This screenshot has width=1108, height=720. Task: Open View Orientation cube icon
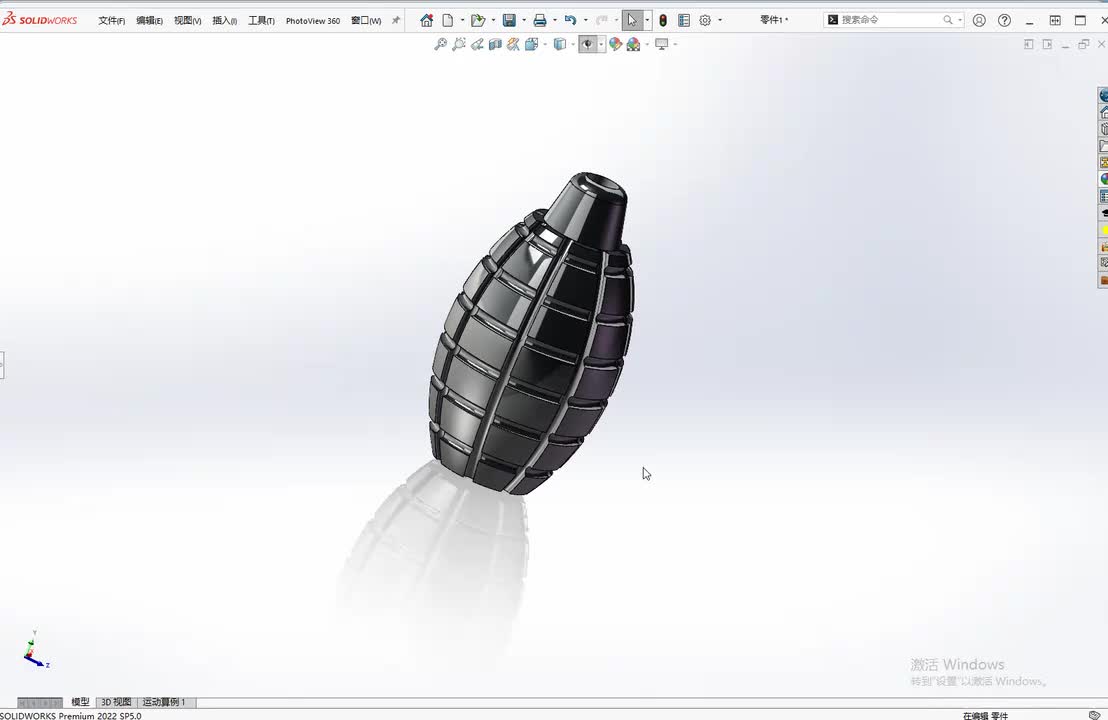[x=531, y=45]
